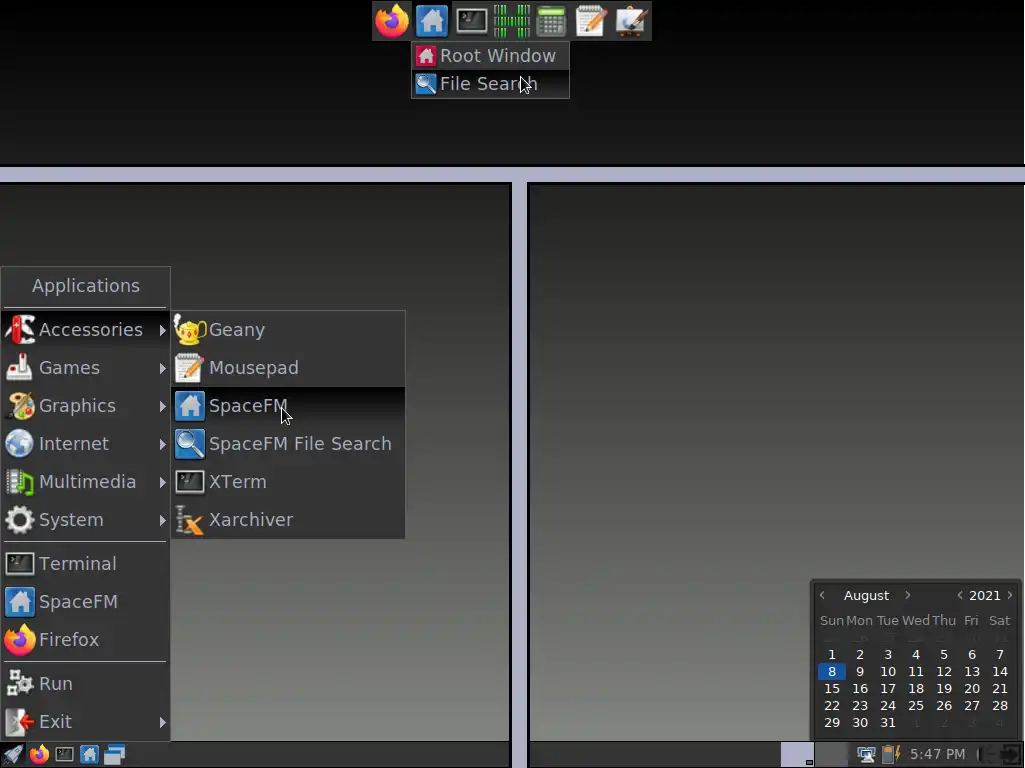Click the 5:47 PM clock
1025x768 pixels.
(937, 755)
